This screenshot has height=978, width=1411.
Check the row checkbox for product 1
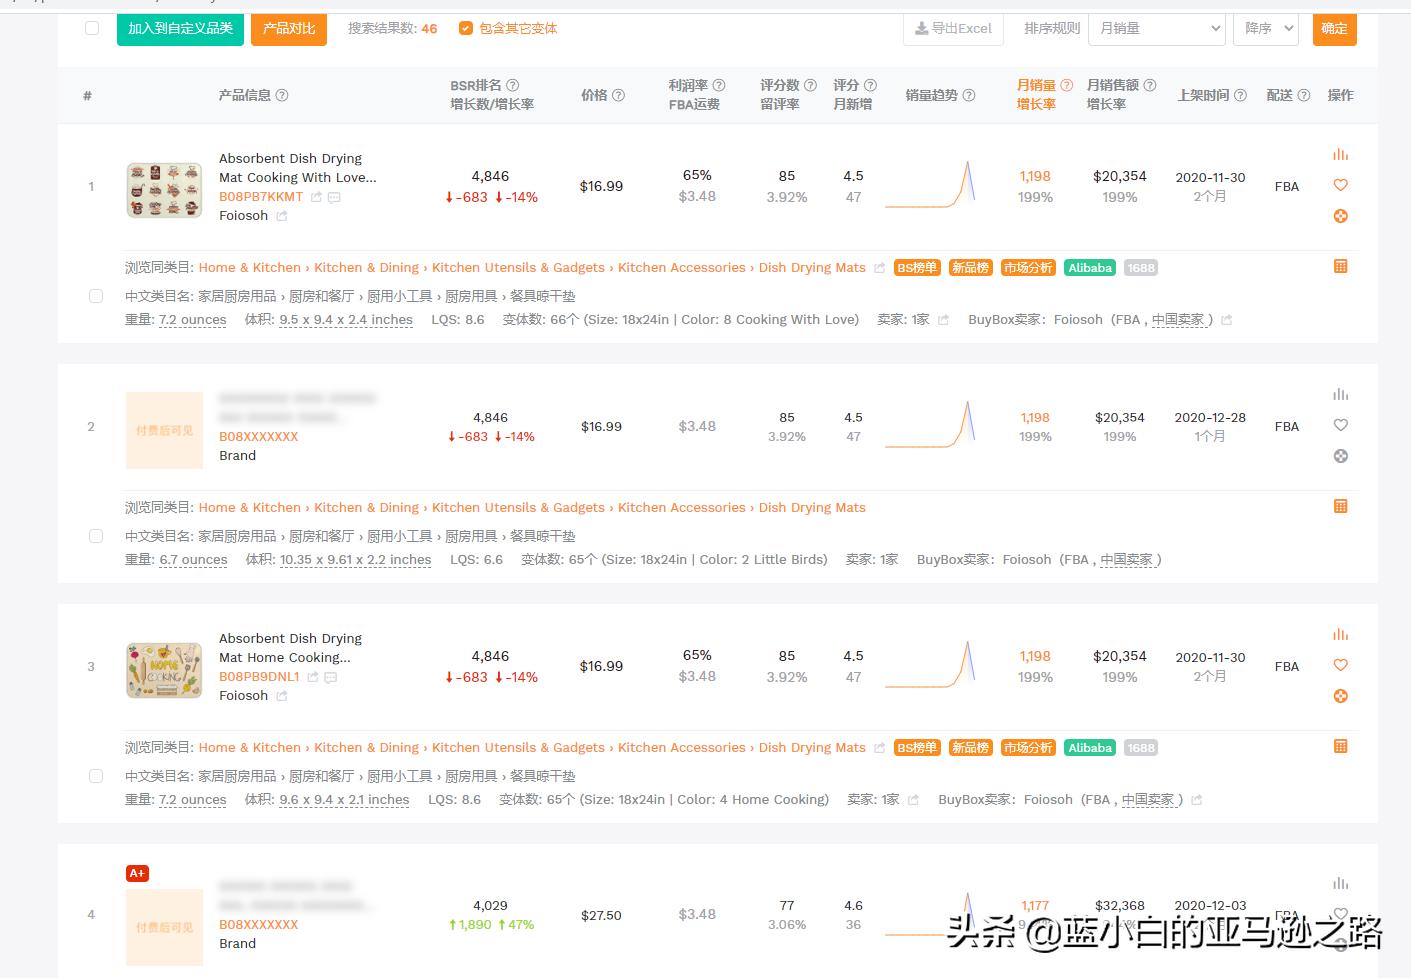(x=96, y=296)
